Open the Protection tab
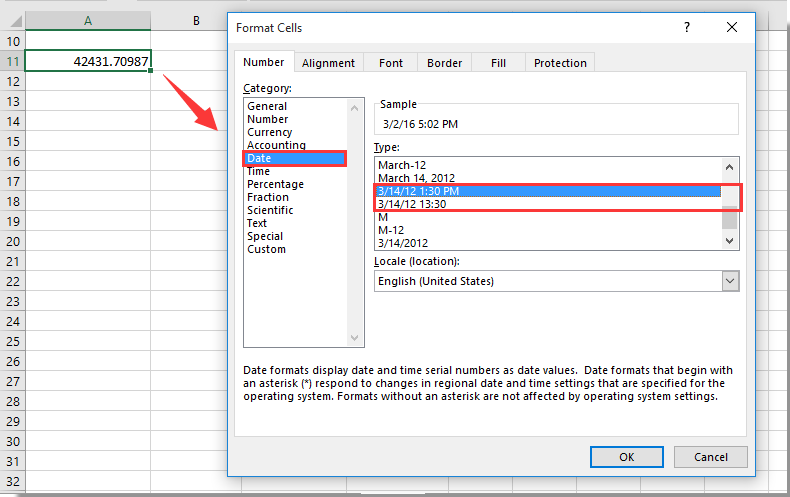Viewport: 790px width, 497px height. (x=560, y=63)
